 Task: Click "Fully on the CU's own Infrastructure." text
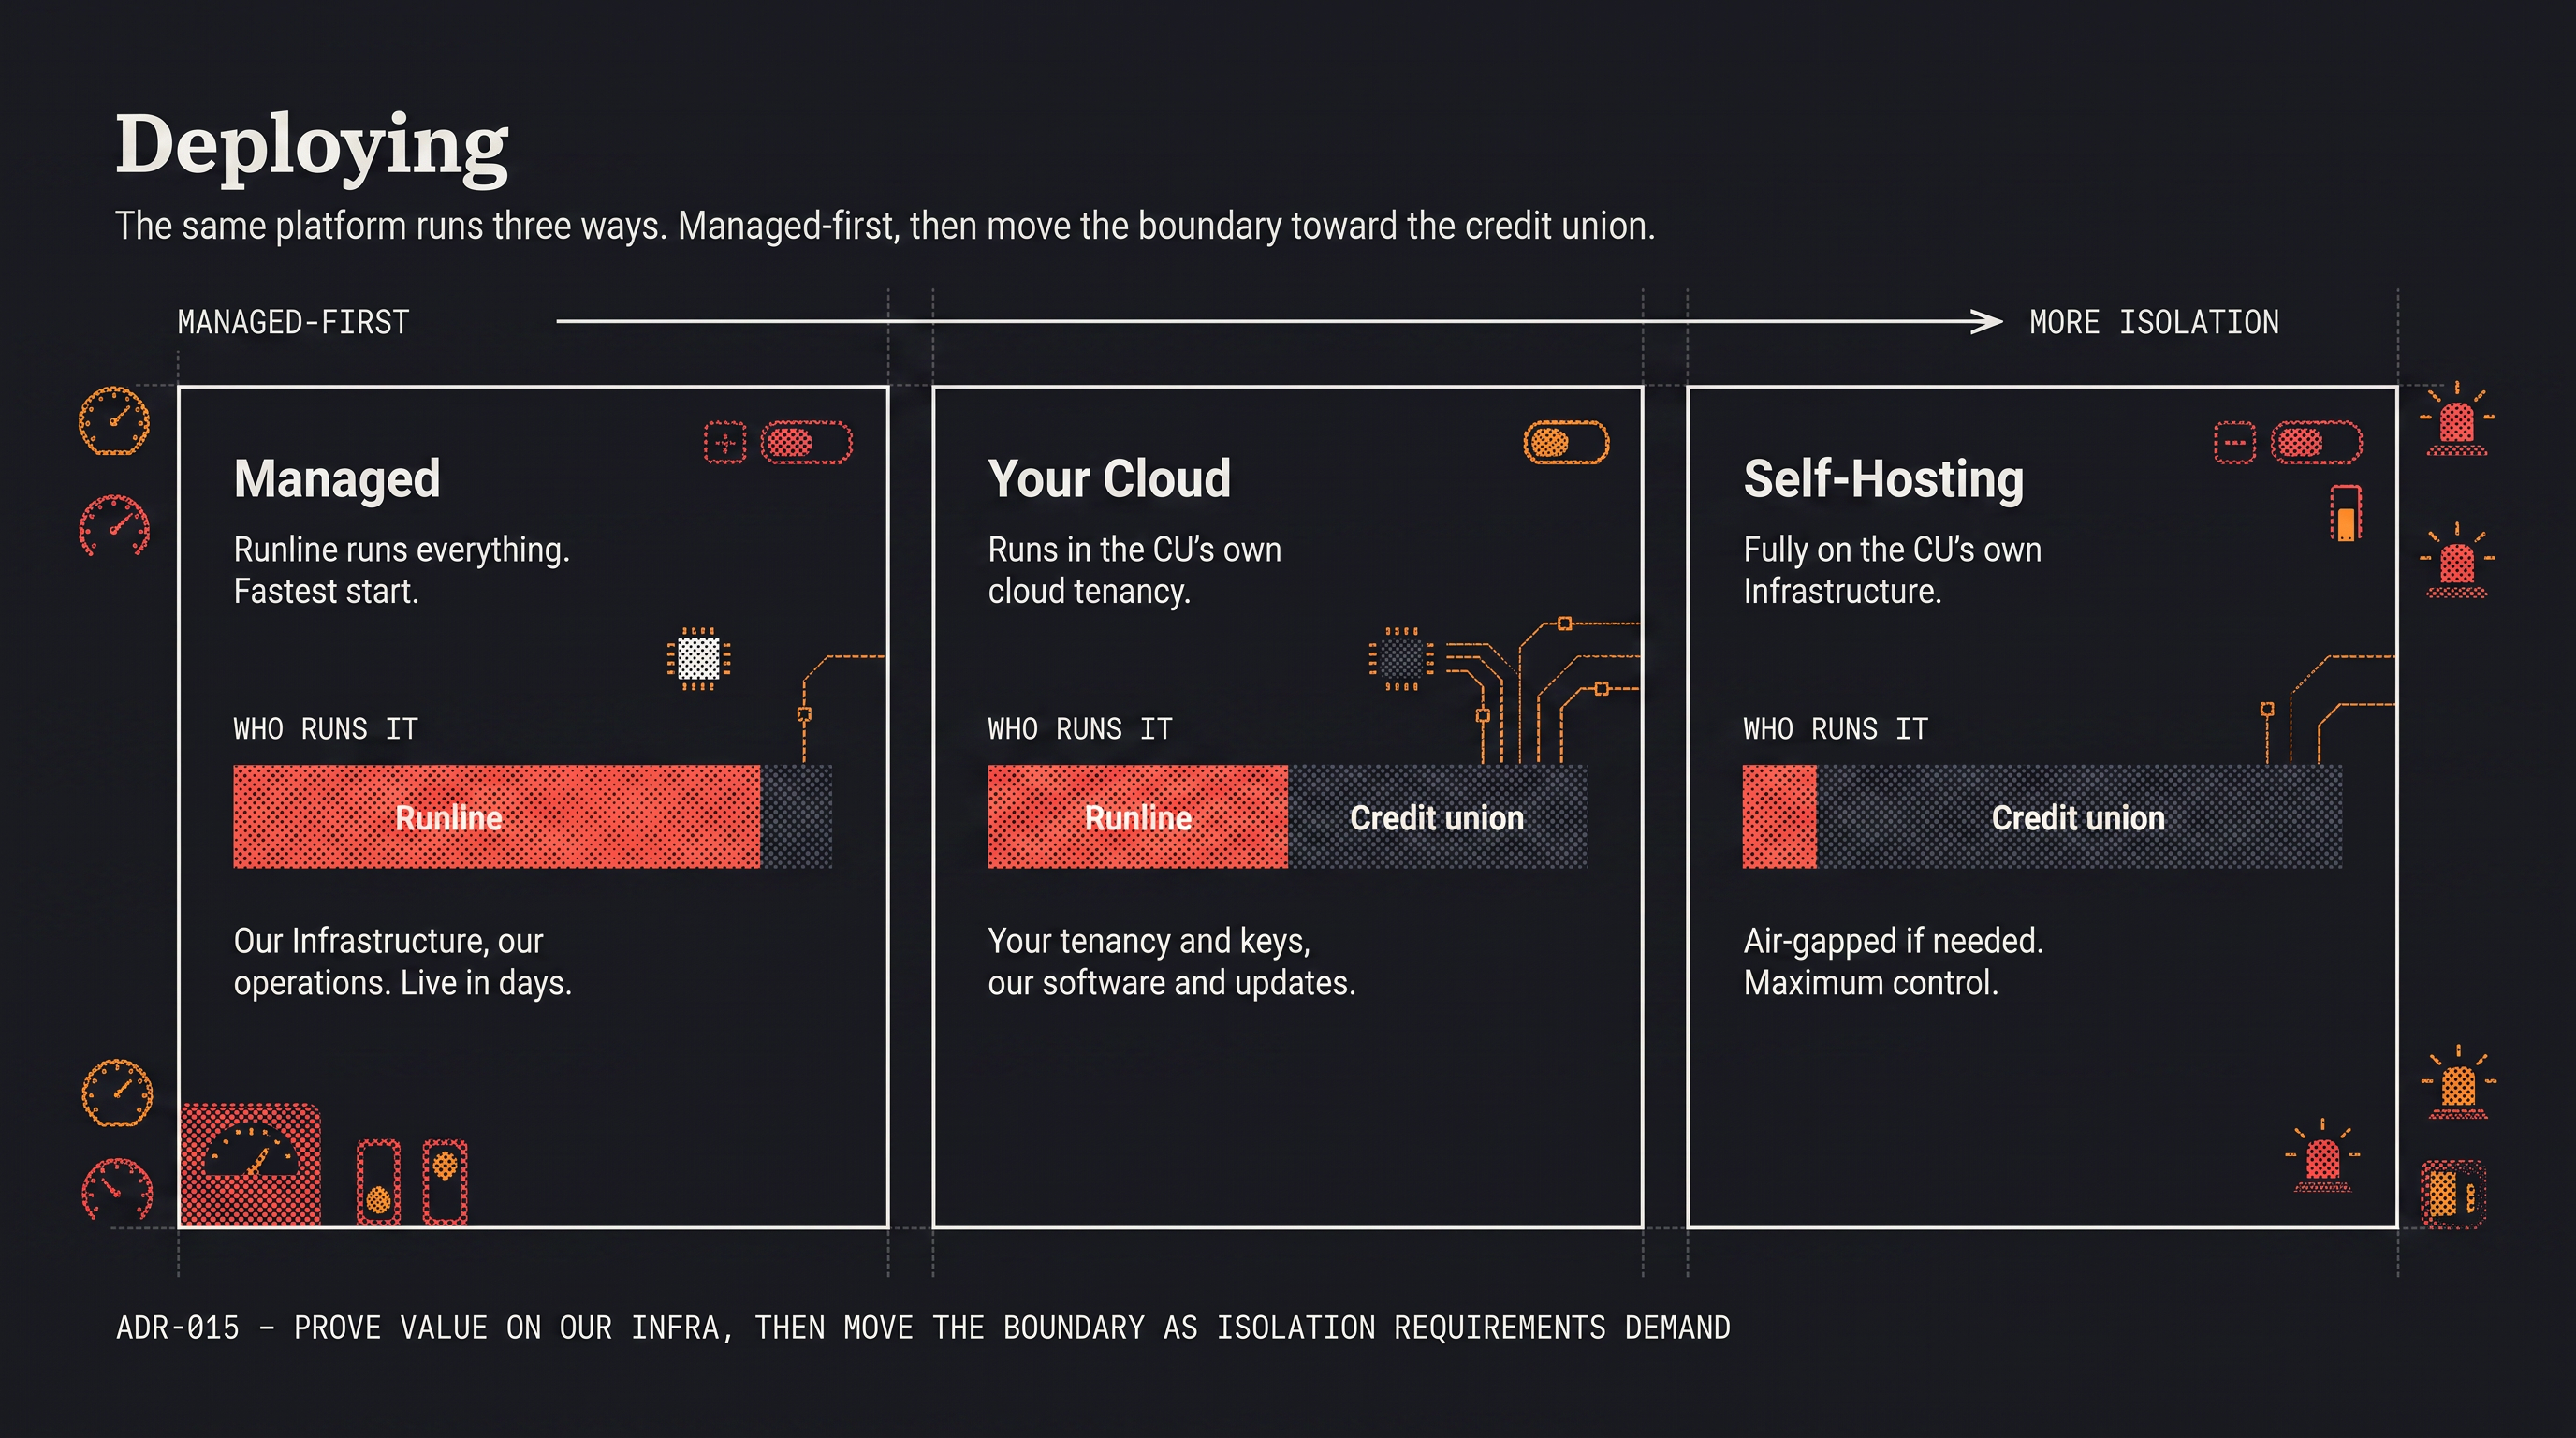1893,570
